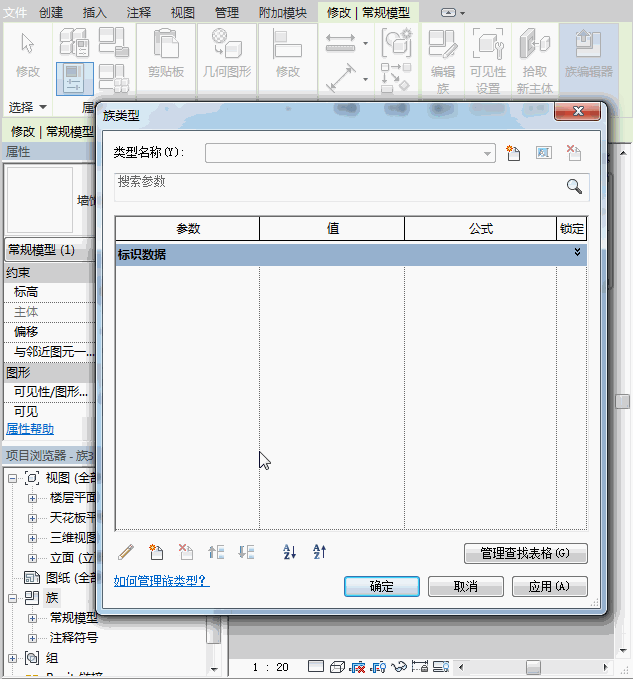Expand the 组 node in project browser
The image size is (633, 679).
(13, 658)
